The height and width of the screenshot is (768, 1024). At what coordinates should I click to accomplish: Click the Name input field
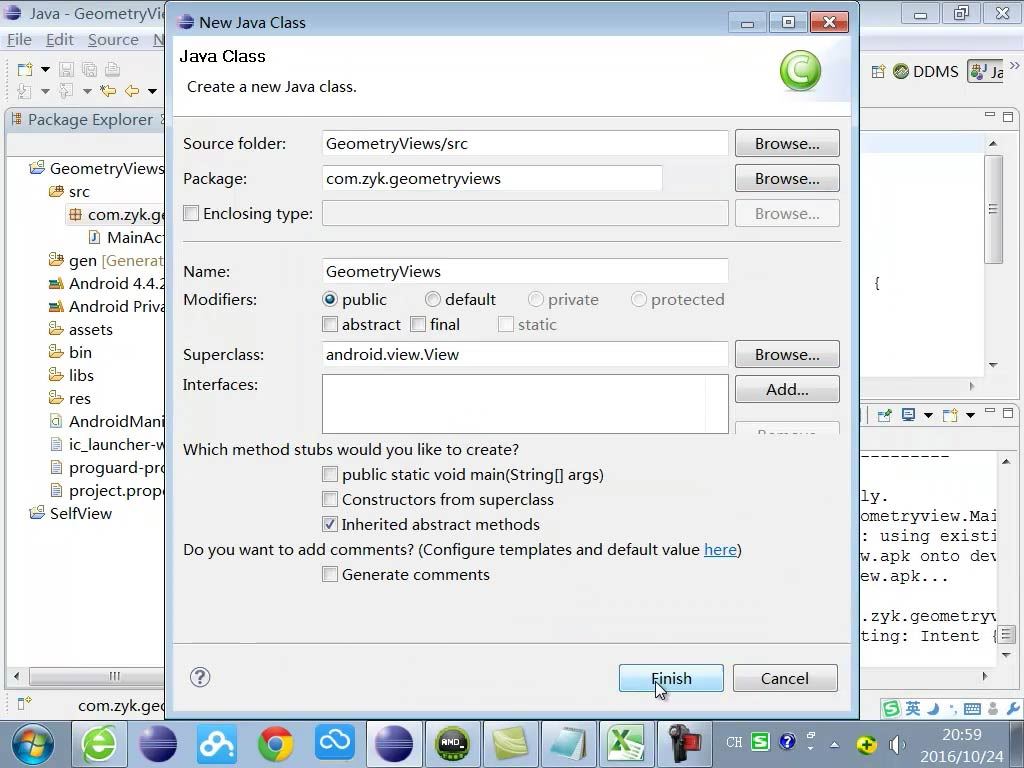coord(525,271)
